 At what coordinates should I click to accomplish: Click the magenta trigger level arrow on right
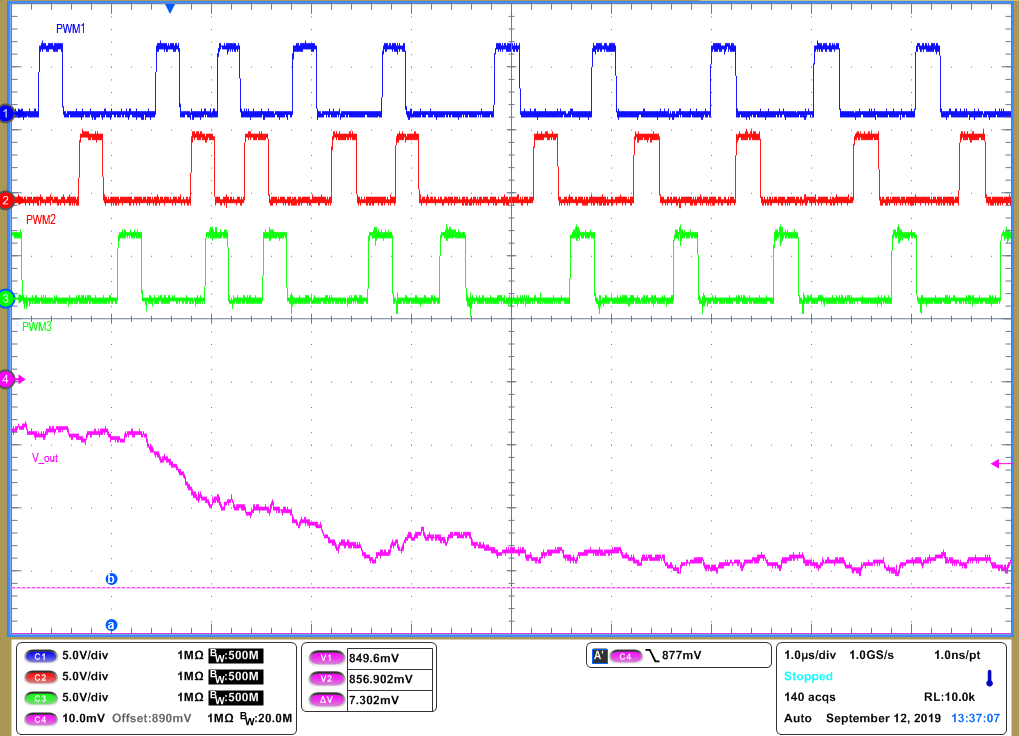click(x=996, y=462)
